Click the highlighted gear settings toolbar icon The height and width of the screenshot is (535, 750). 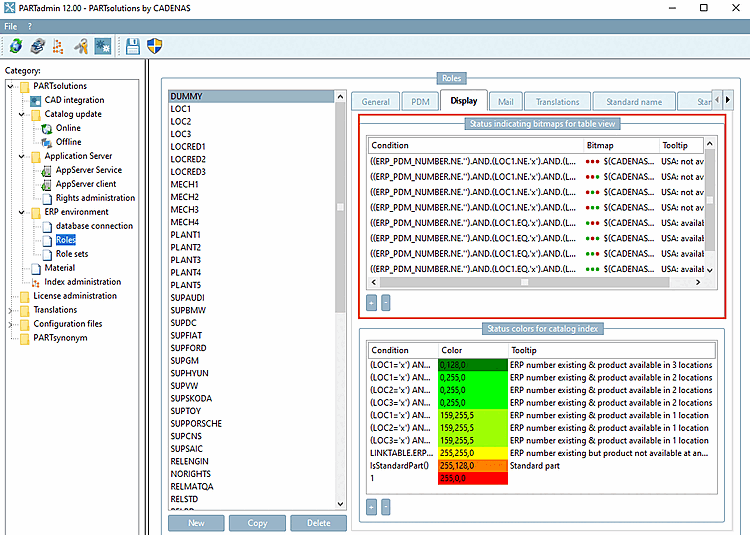click(x=102, y=46)
